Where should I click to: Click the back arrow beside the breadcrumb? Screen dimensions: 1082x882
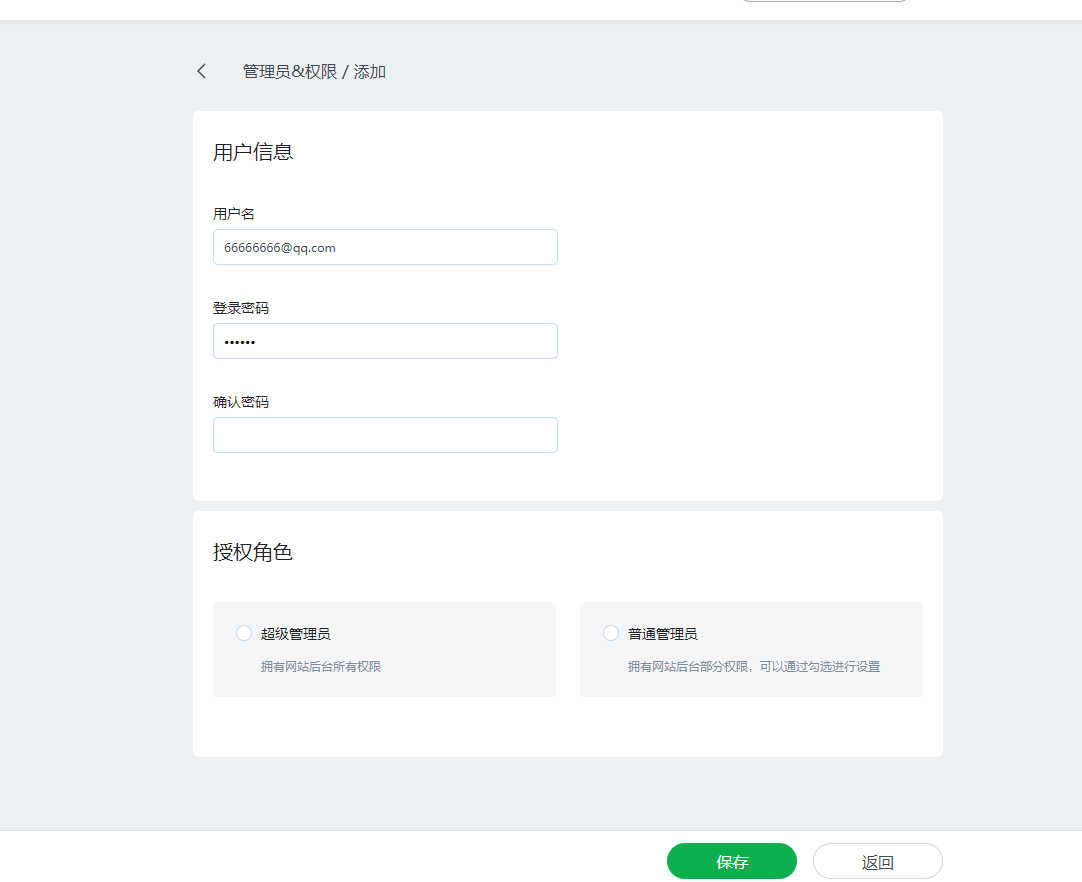point(201,71)
